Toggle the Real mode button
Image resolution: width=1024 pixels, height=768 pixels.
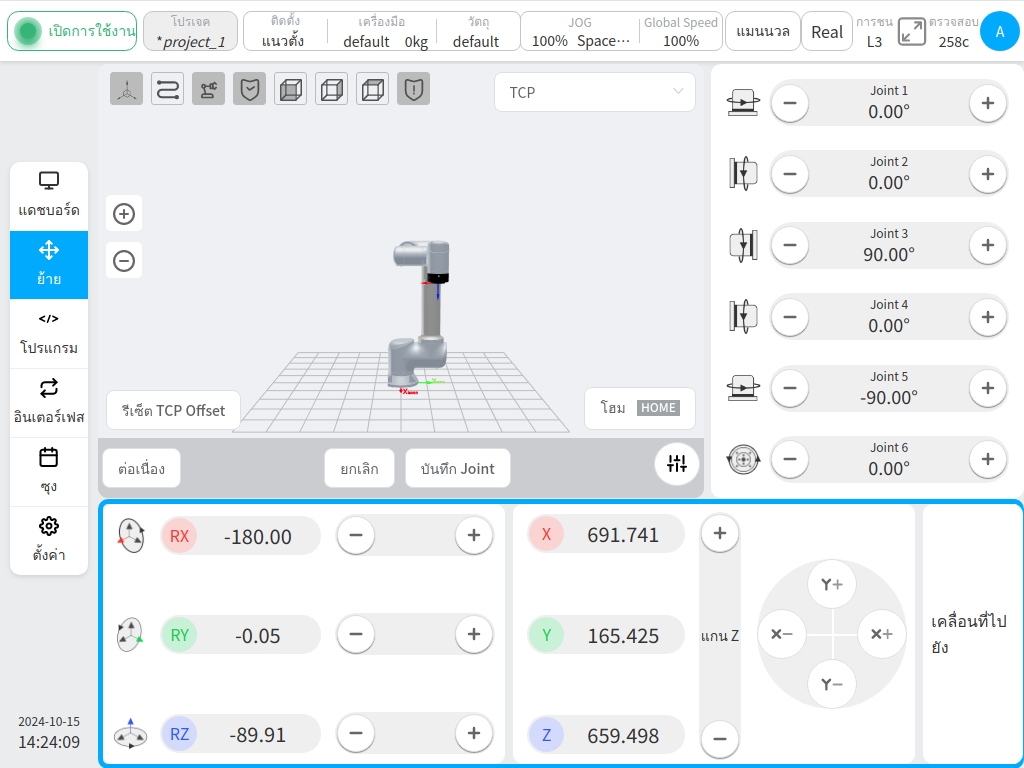(x=827, y=31)
